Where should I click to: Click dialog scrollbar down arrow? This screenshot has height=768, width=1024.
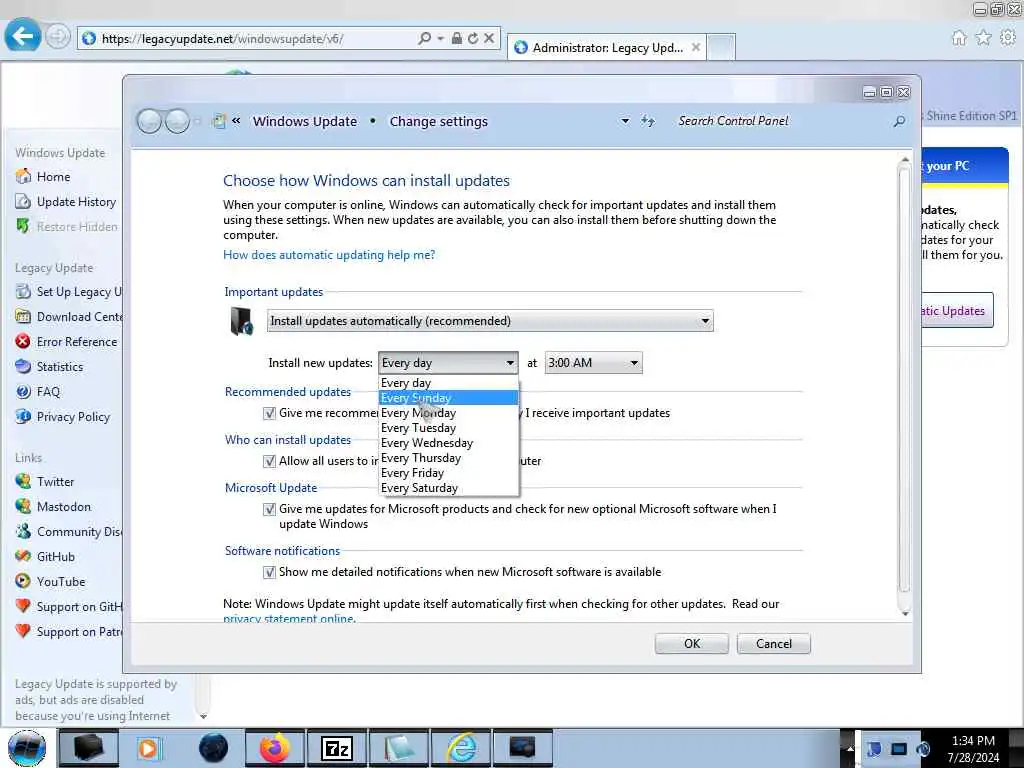(905, 613)
